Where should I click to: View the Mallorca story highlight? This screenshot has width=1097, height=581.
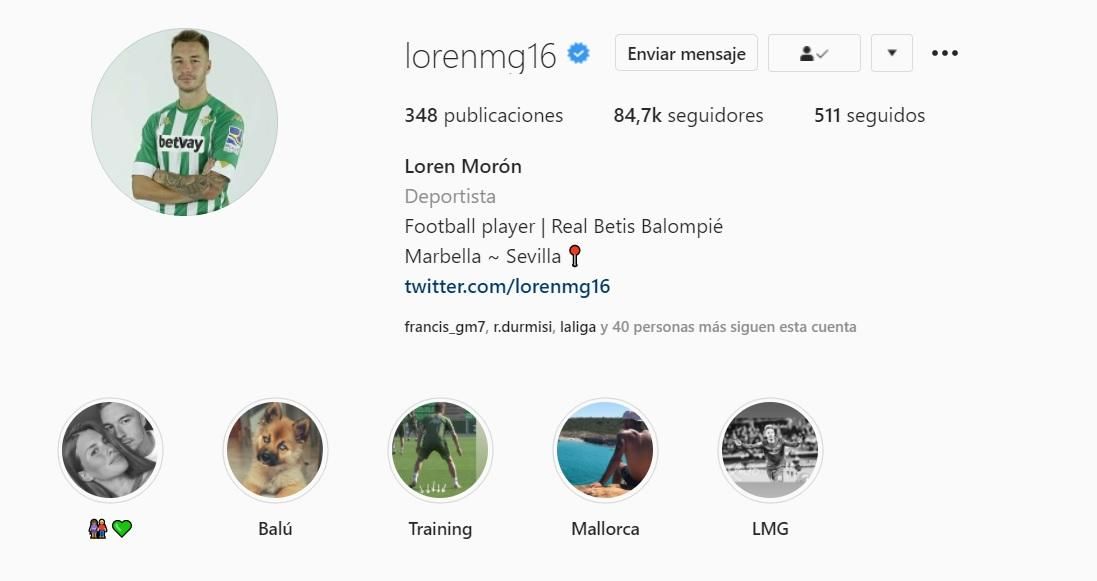click(605, 450)
